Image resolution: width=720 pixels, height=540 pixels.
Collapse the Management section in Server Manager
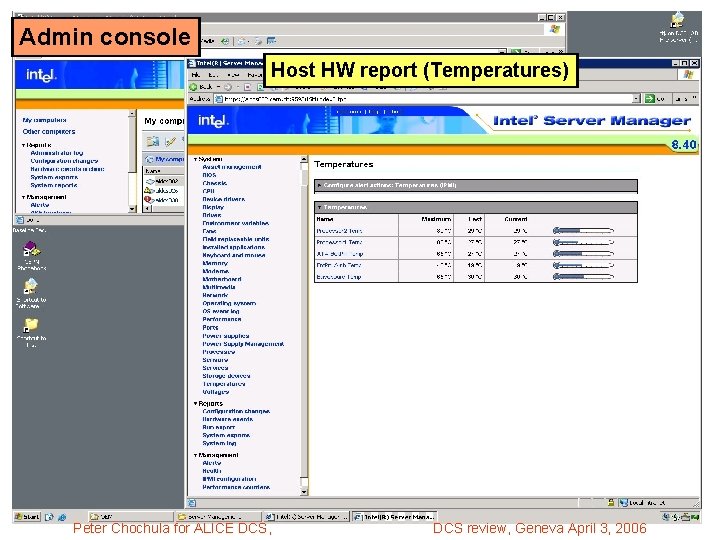point(196,455)
